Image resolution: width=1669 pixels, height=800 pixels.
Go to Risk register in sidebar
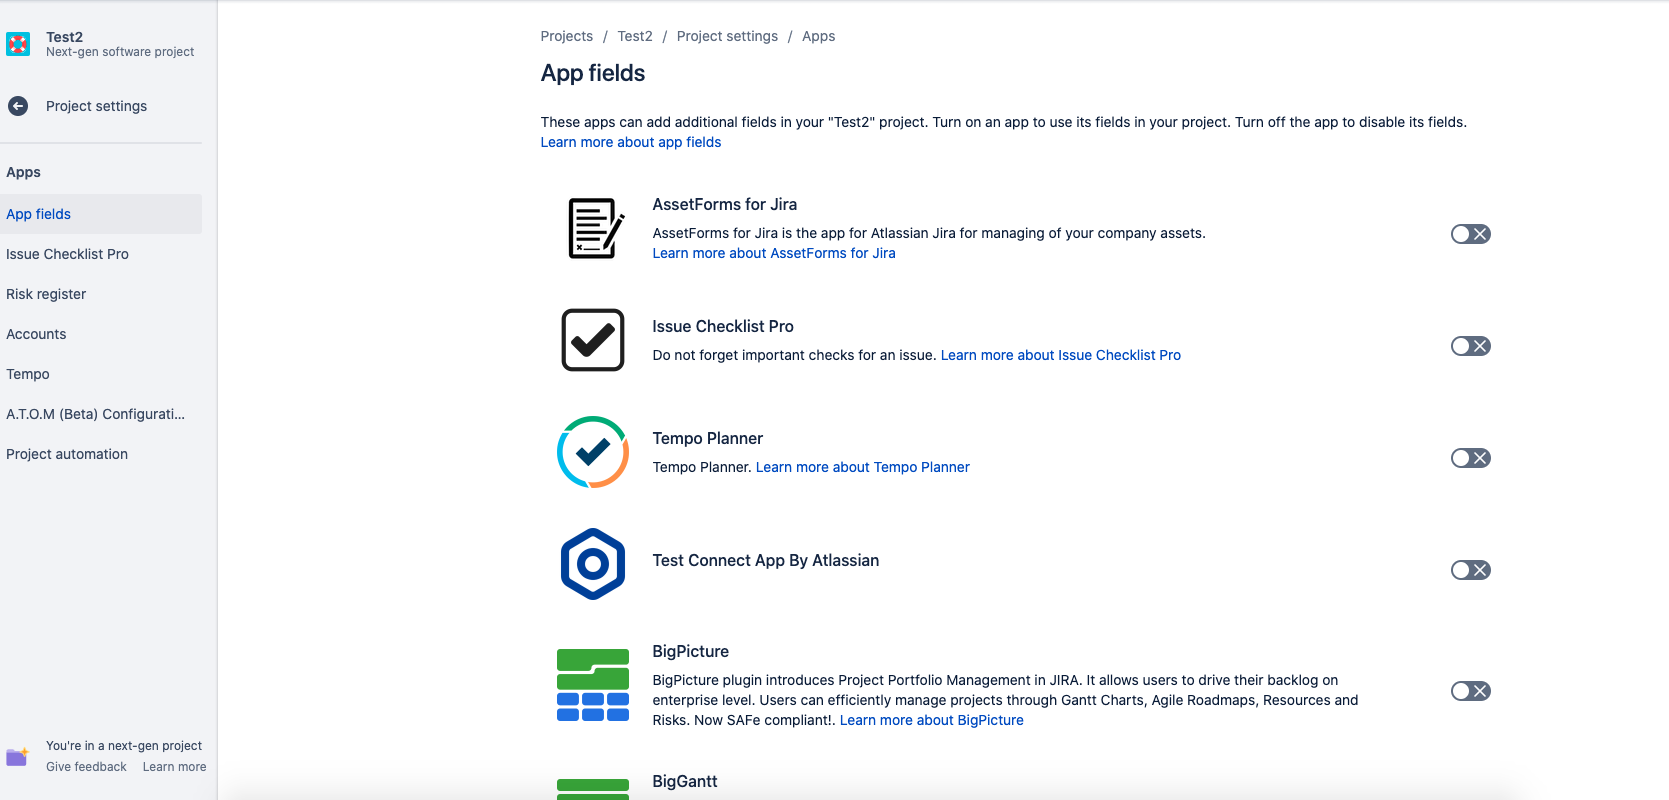(101, 294)
